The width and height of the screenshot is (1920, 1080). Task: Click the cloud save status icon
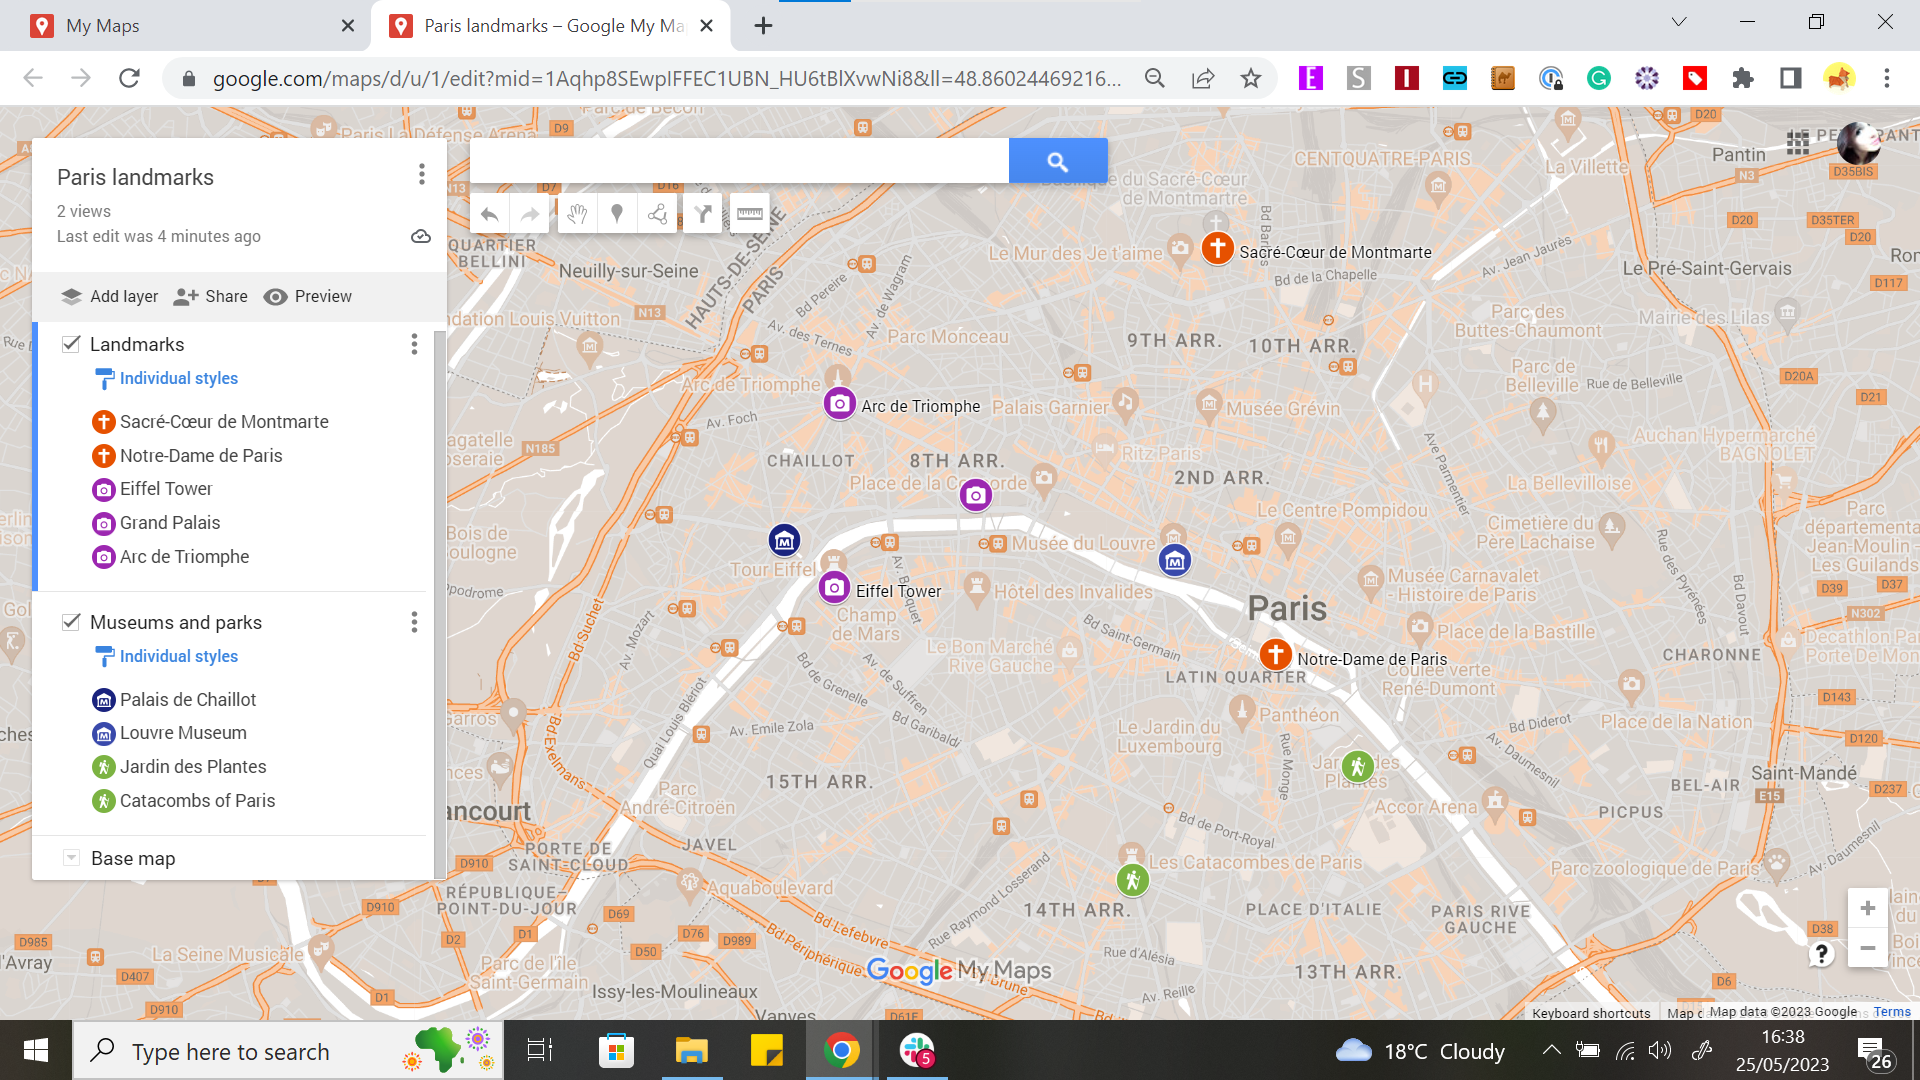(420, 236)
